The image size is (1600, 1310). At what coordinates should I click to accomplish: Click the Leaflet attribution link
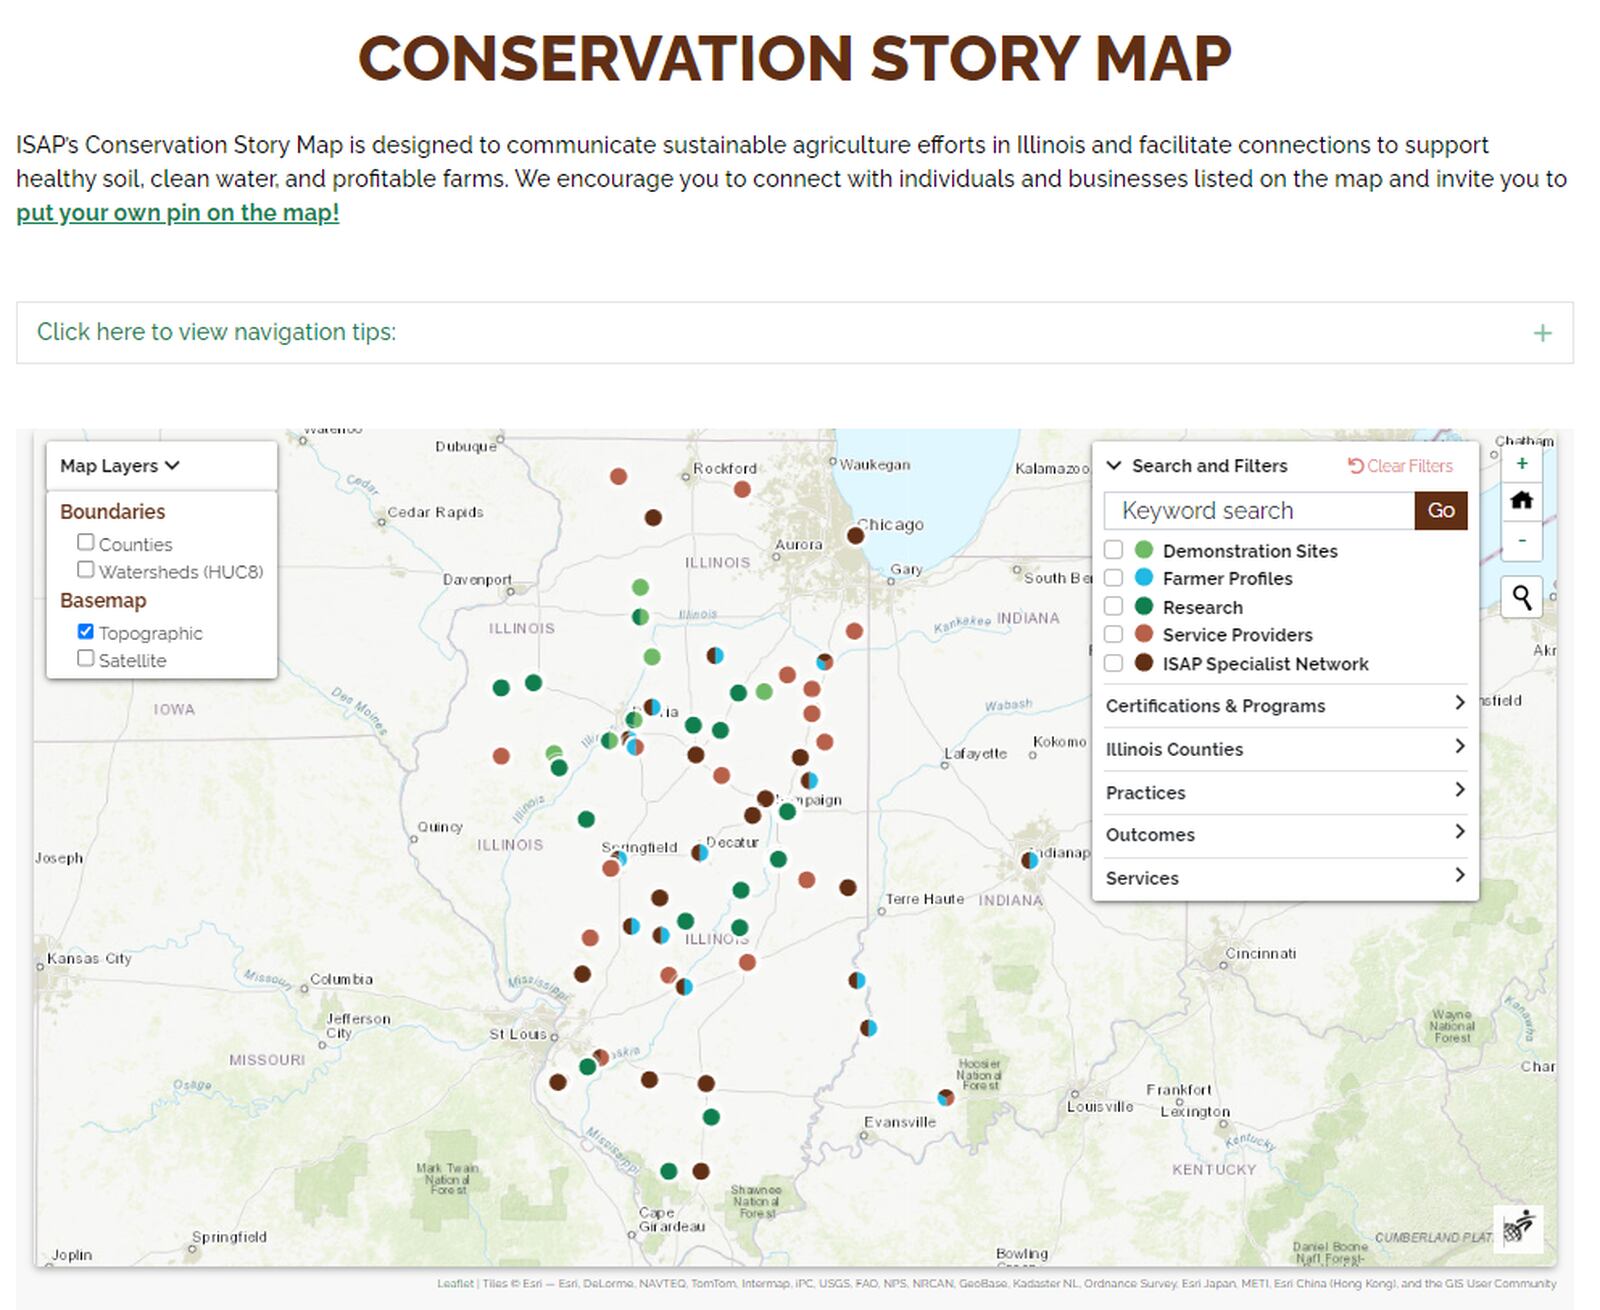(455, 1284)
